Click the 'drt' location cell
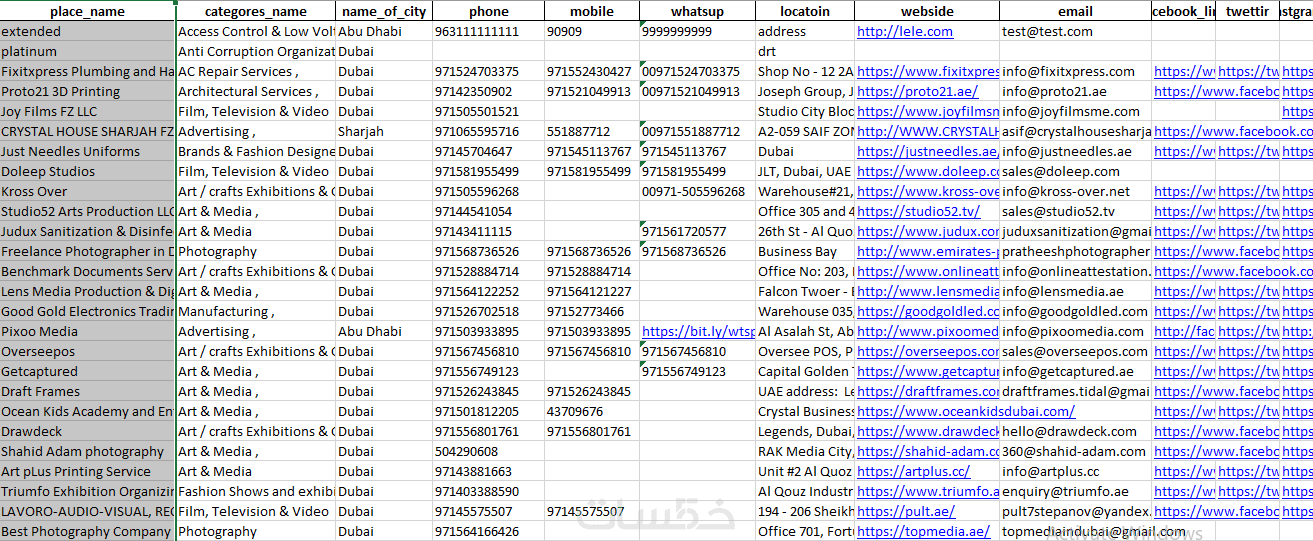1313x541 pixels. point(805,51)
